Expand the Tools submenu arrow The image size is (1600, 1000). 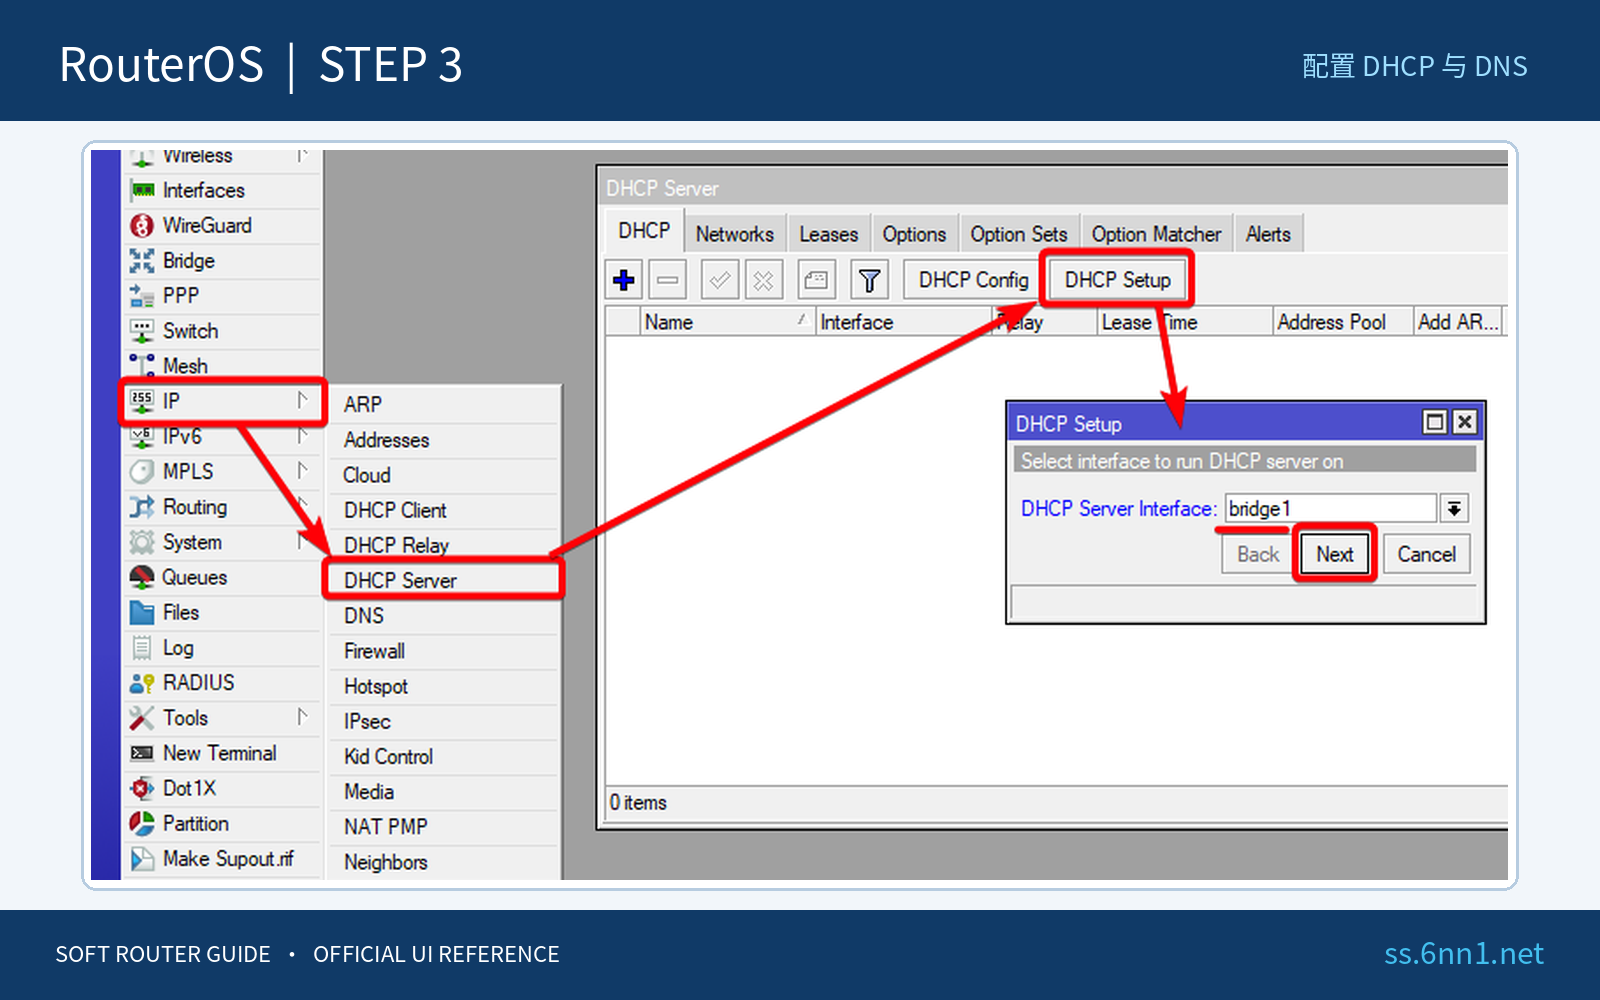pyautogui.click(x=302, y=717)
